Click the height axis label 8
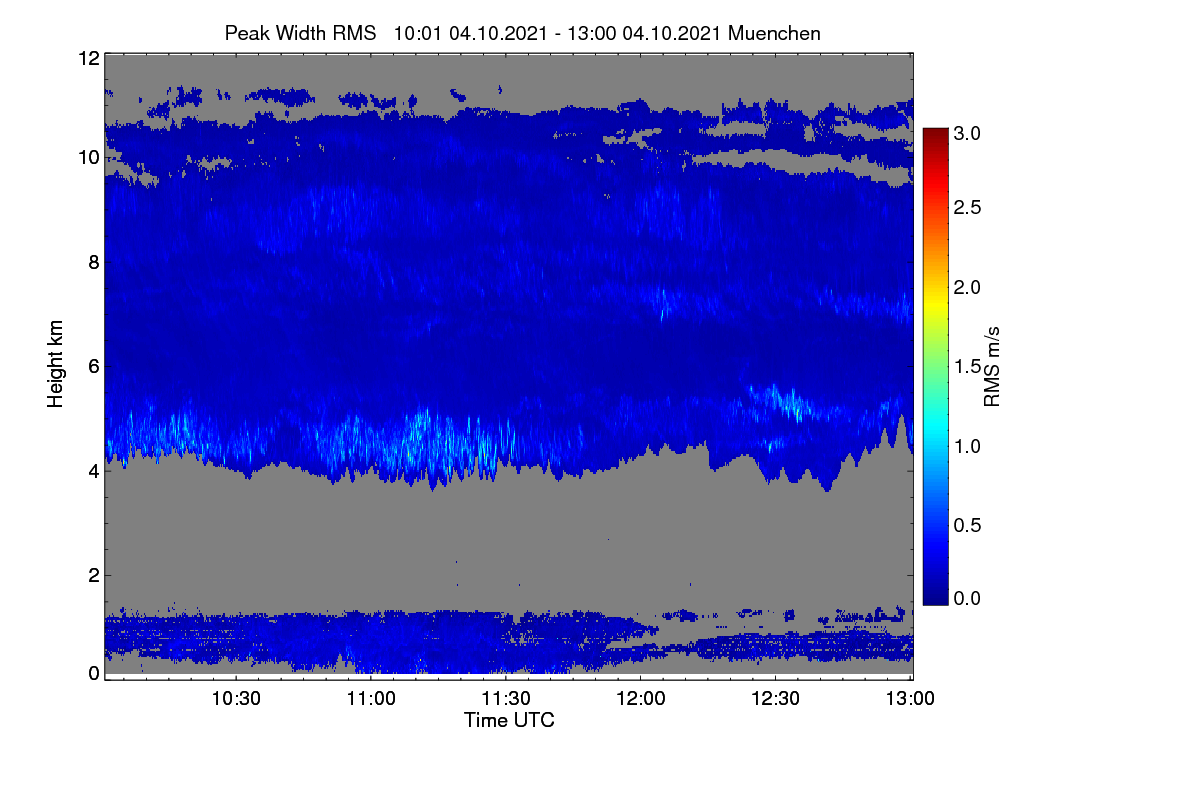 coord(93,262)
